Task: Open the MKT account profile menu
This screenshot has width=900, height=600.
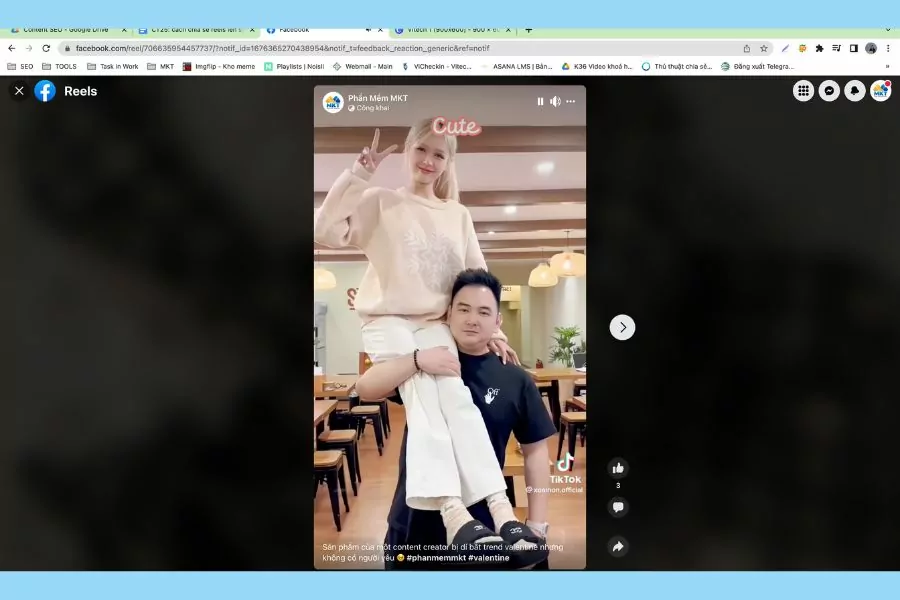Action: (x=879, y=91)
